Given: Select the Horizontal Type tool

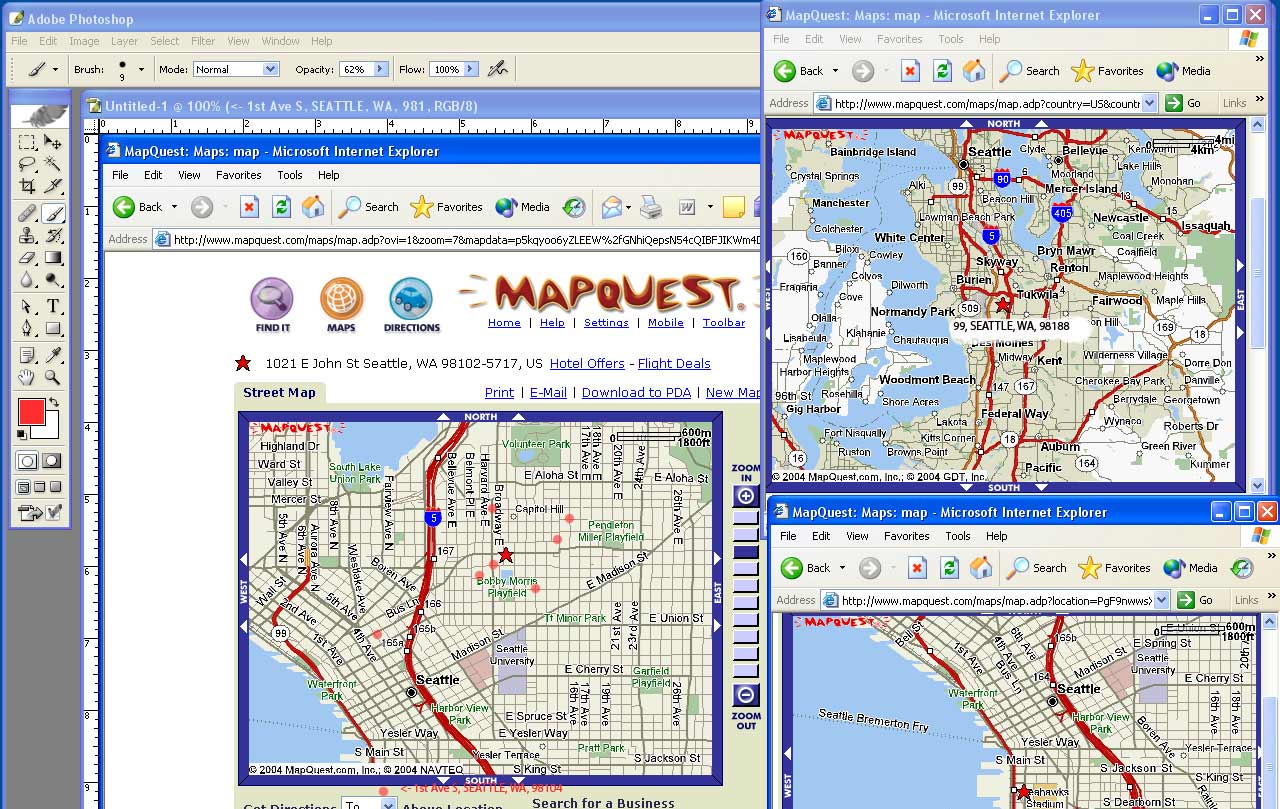Looking at the screenshot, I should tap(53, 307).
